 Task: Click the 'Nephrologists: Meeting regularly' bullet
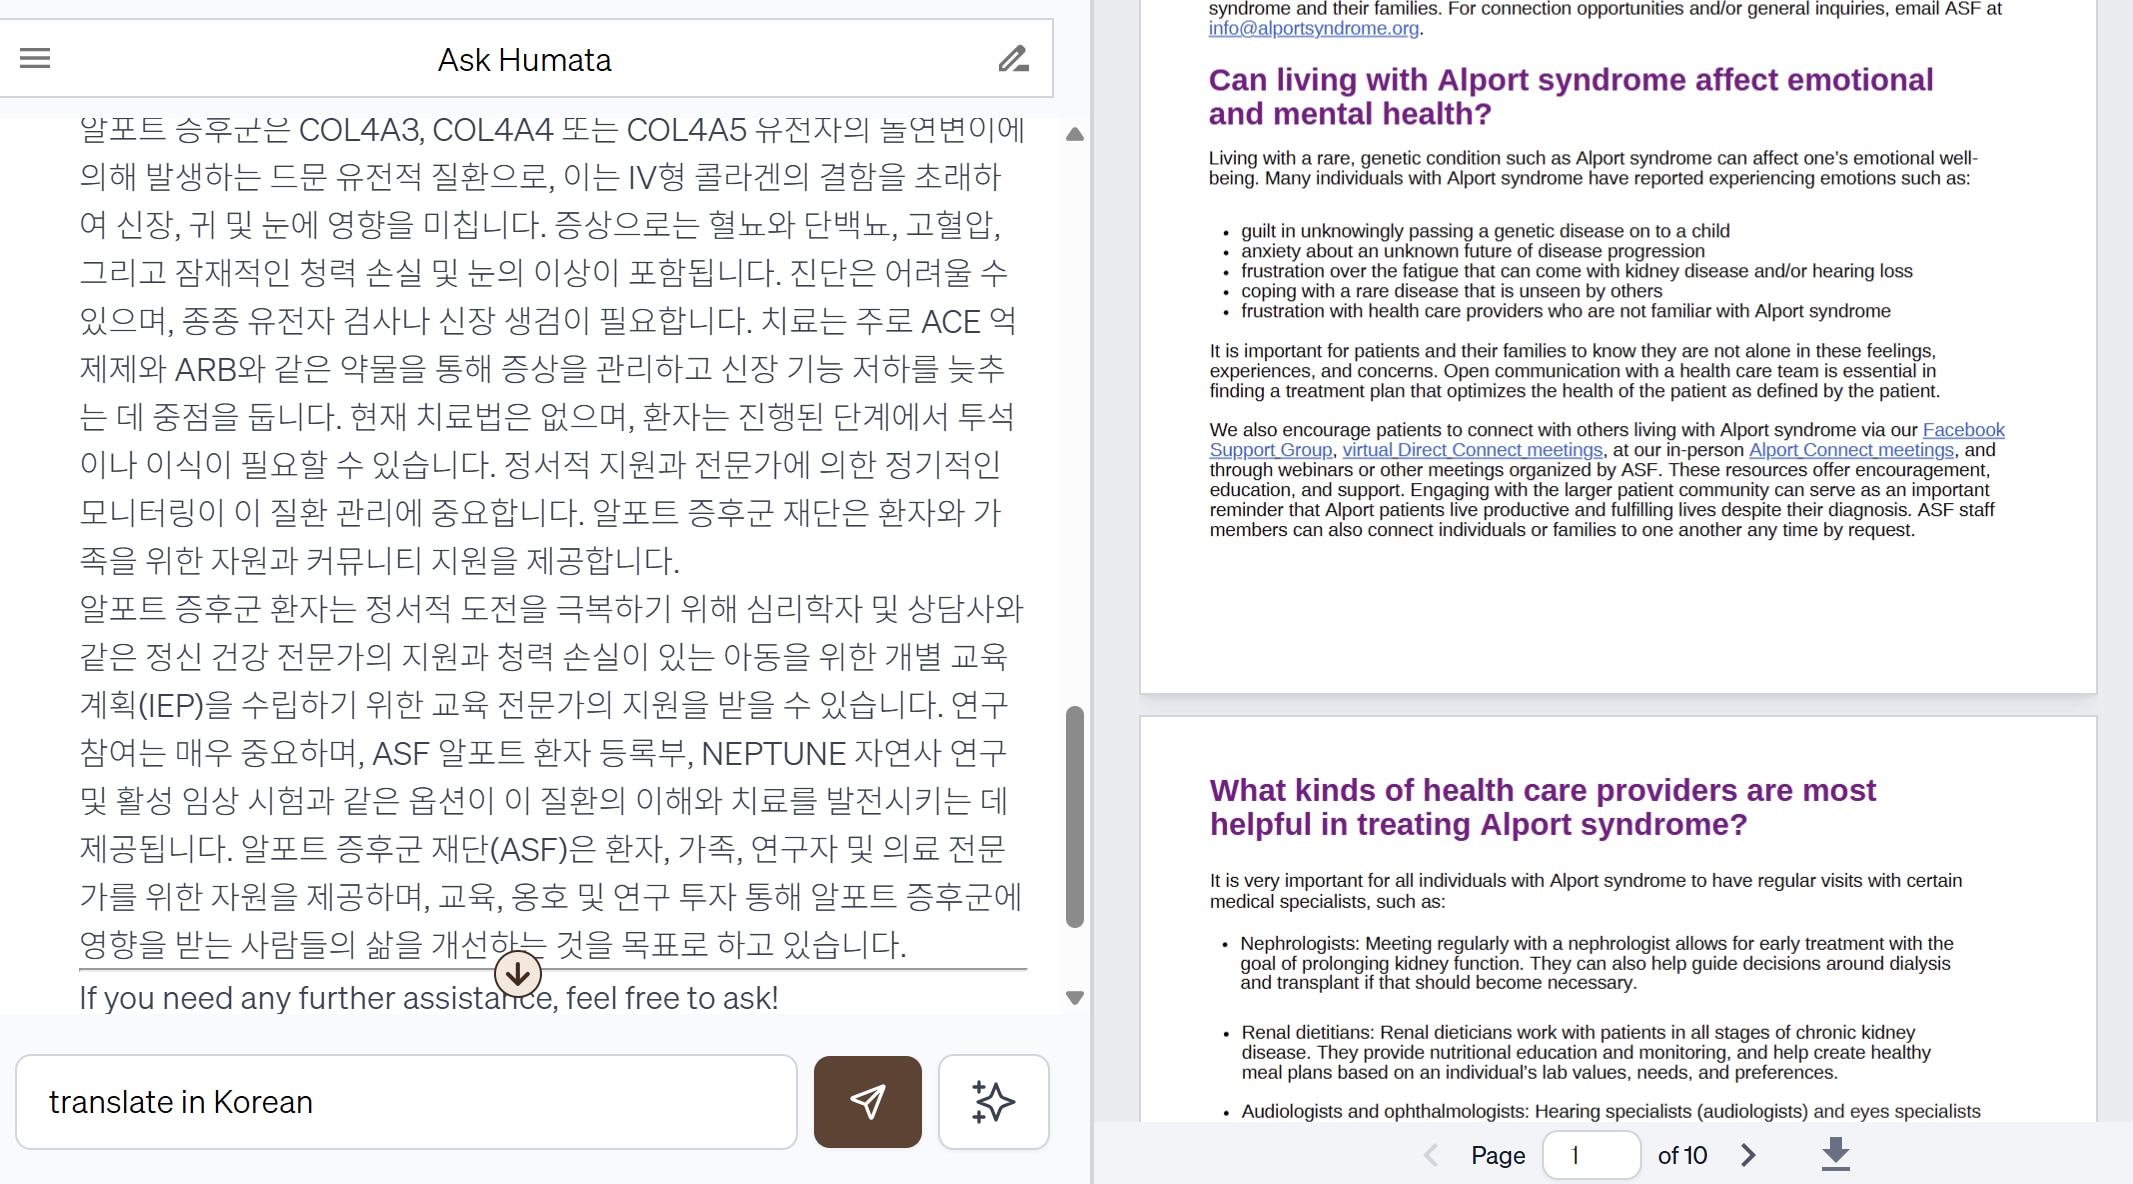(x=1596, y=963)
